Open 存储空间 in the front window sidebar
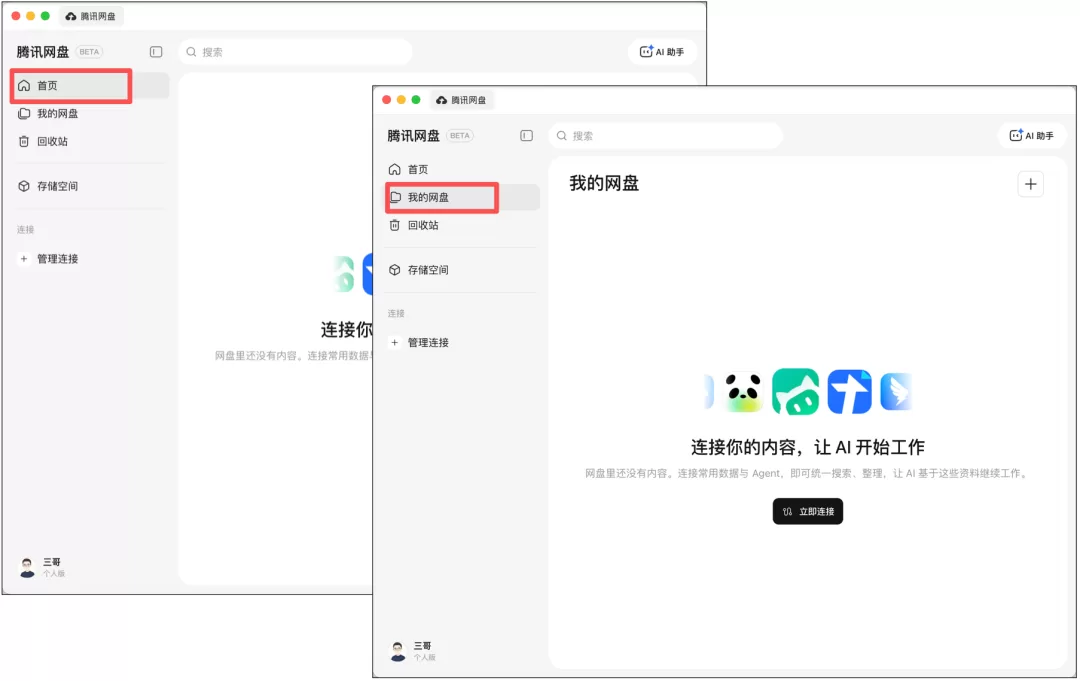Viewport: 1080px width, 681px height. [461, 270]
